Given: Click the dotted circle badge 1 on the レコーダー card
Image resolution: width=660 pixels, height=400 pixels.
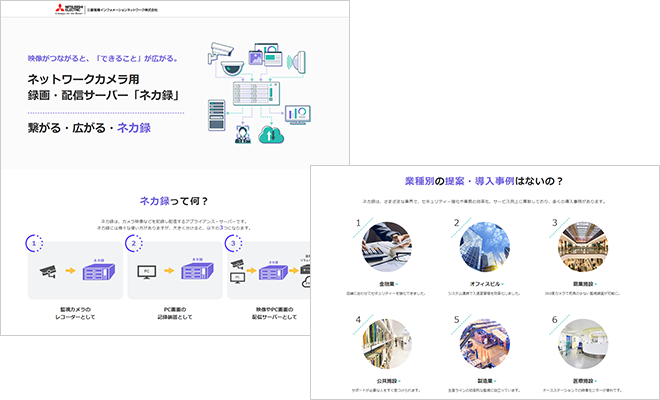Looking at the screenshot, I should 35,243.
